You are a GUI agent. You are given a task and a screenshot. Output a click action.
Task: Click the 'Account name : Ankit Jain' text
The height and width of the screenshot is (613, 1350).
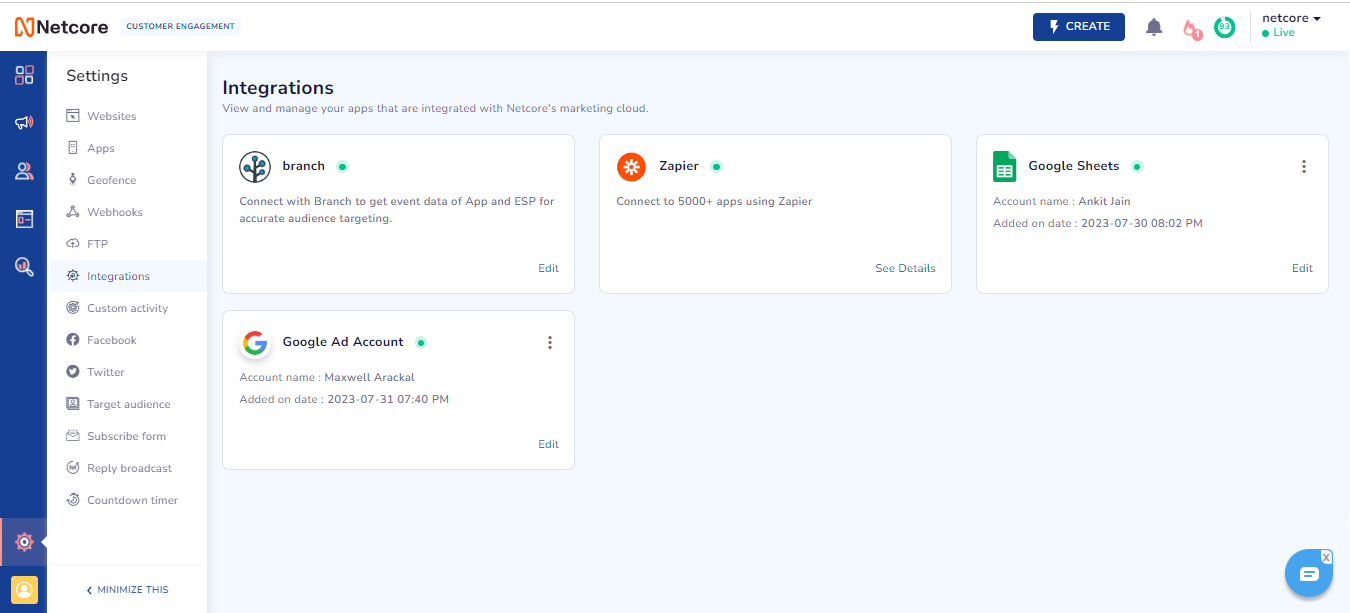[x=1061, y=201]
